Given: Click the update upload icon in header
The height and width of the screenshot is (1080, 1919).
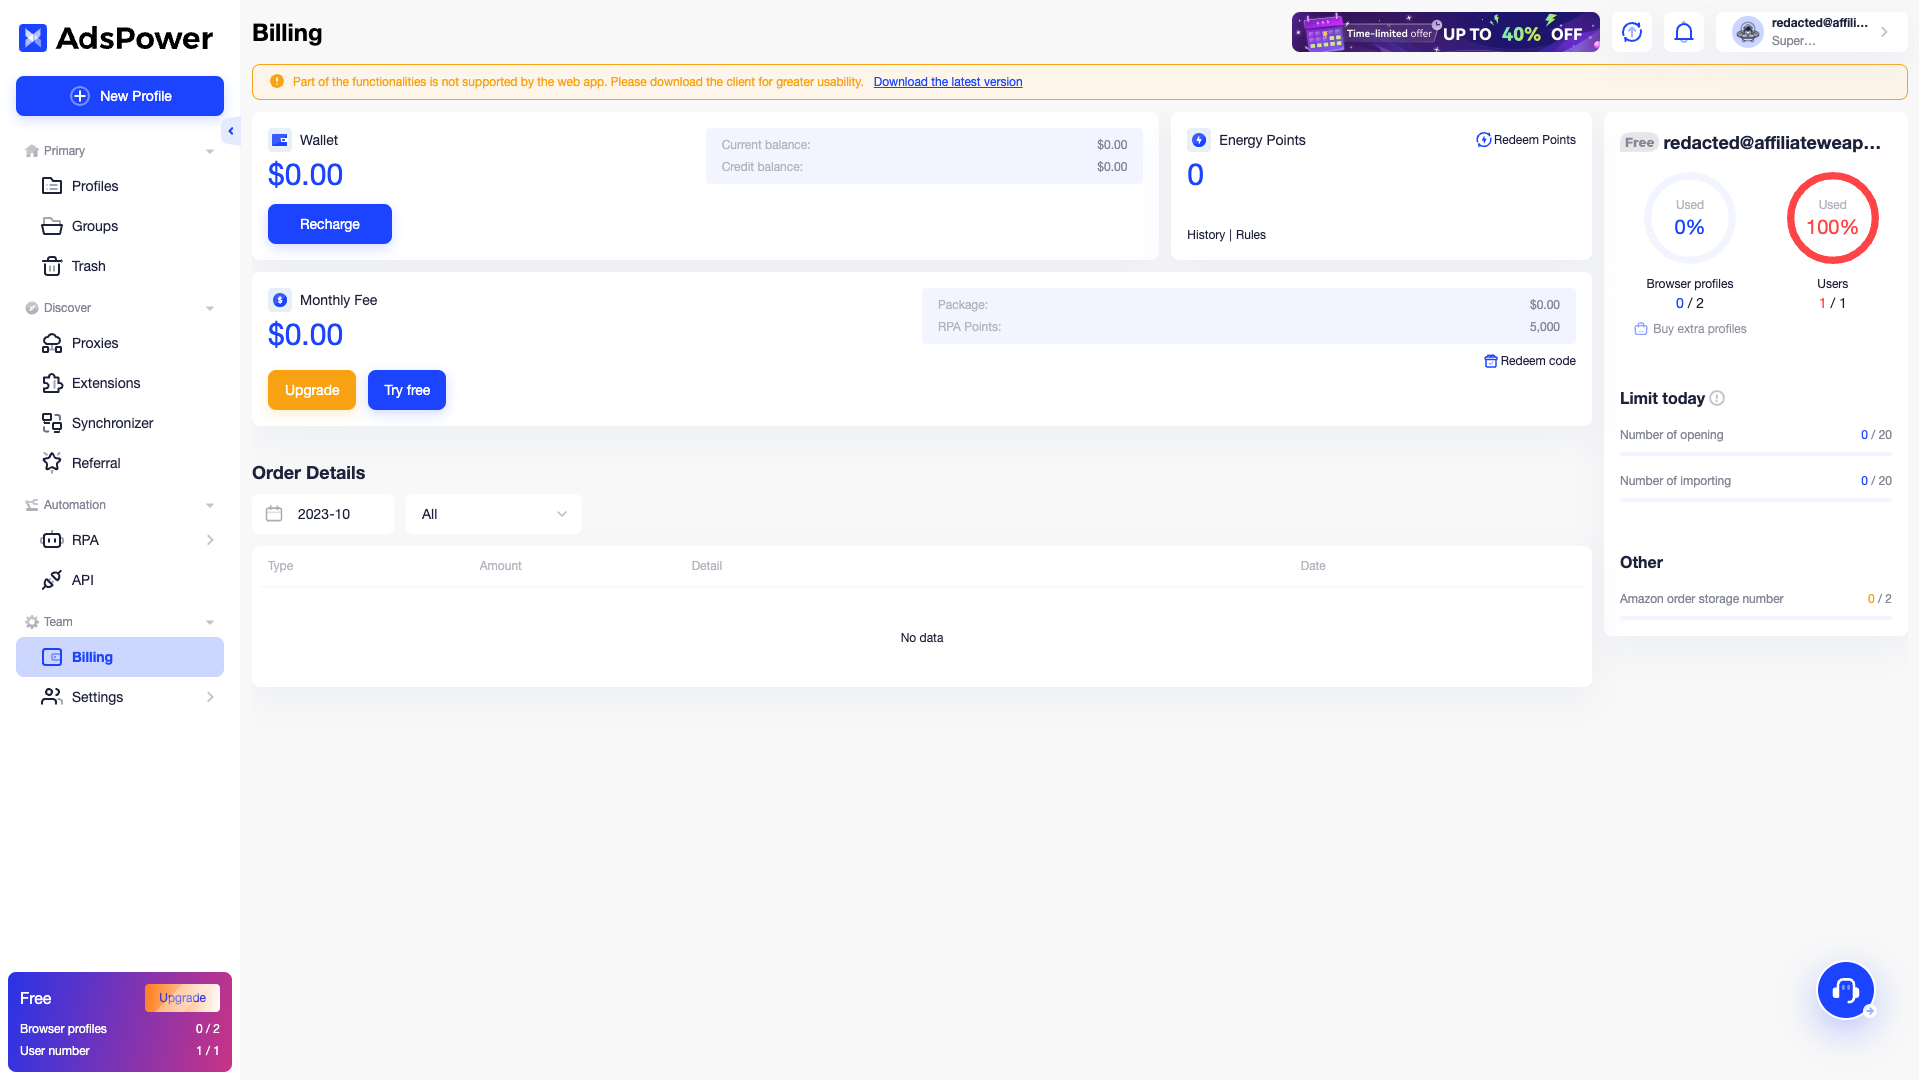Looking at the screenshot, I should (1632, 32).
